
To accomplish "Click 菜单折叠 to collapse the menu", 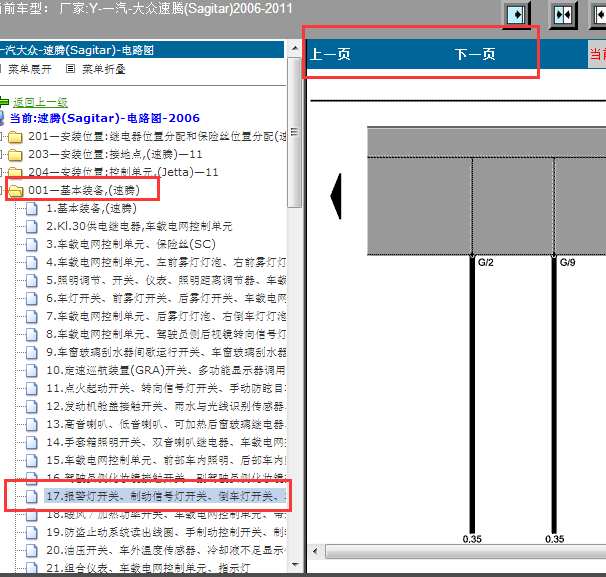I will coord(104,69).
